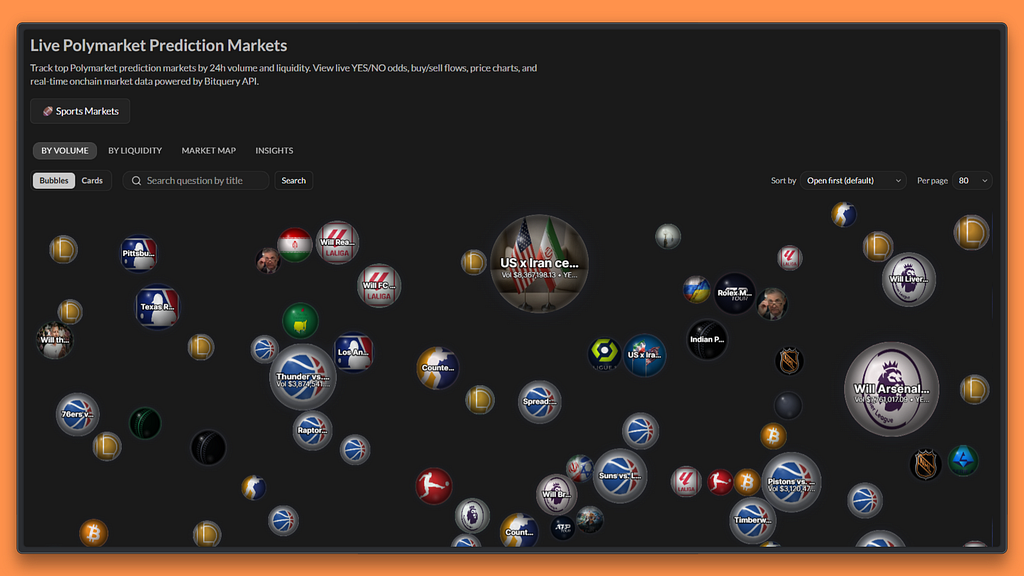1024x576 pixels.
Task: Open the Suns vs. basketball bubble
Action: (620, 475)
